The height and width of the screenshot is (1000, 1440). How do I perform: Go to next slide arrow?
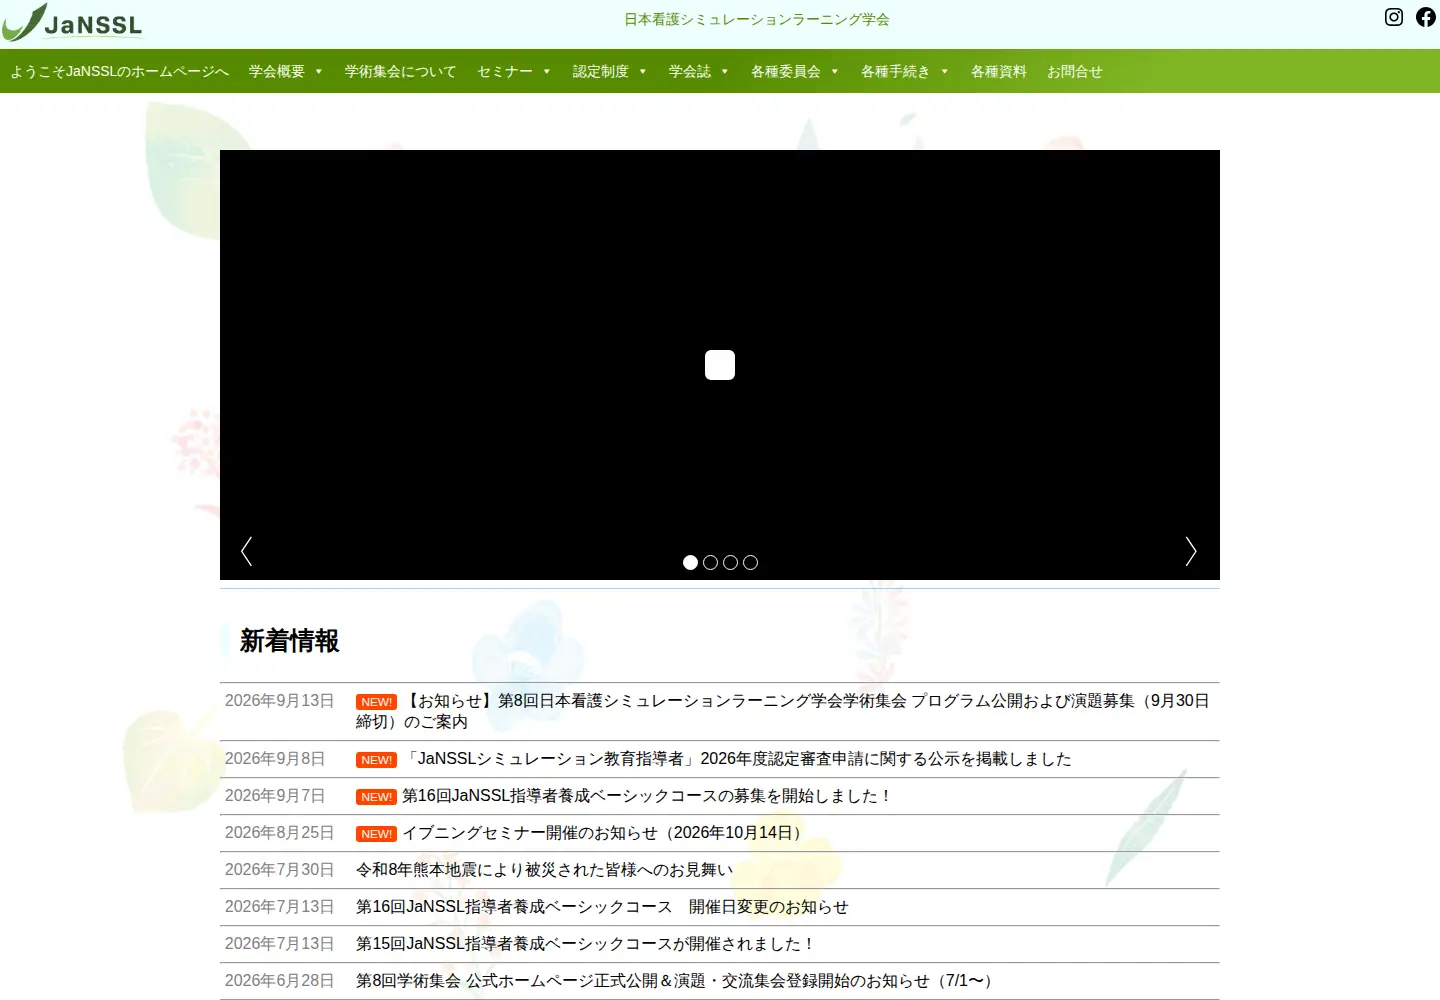(x=1191, y=551)
